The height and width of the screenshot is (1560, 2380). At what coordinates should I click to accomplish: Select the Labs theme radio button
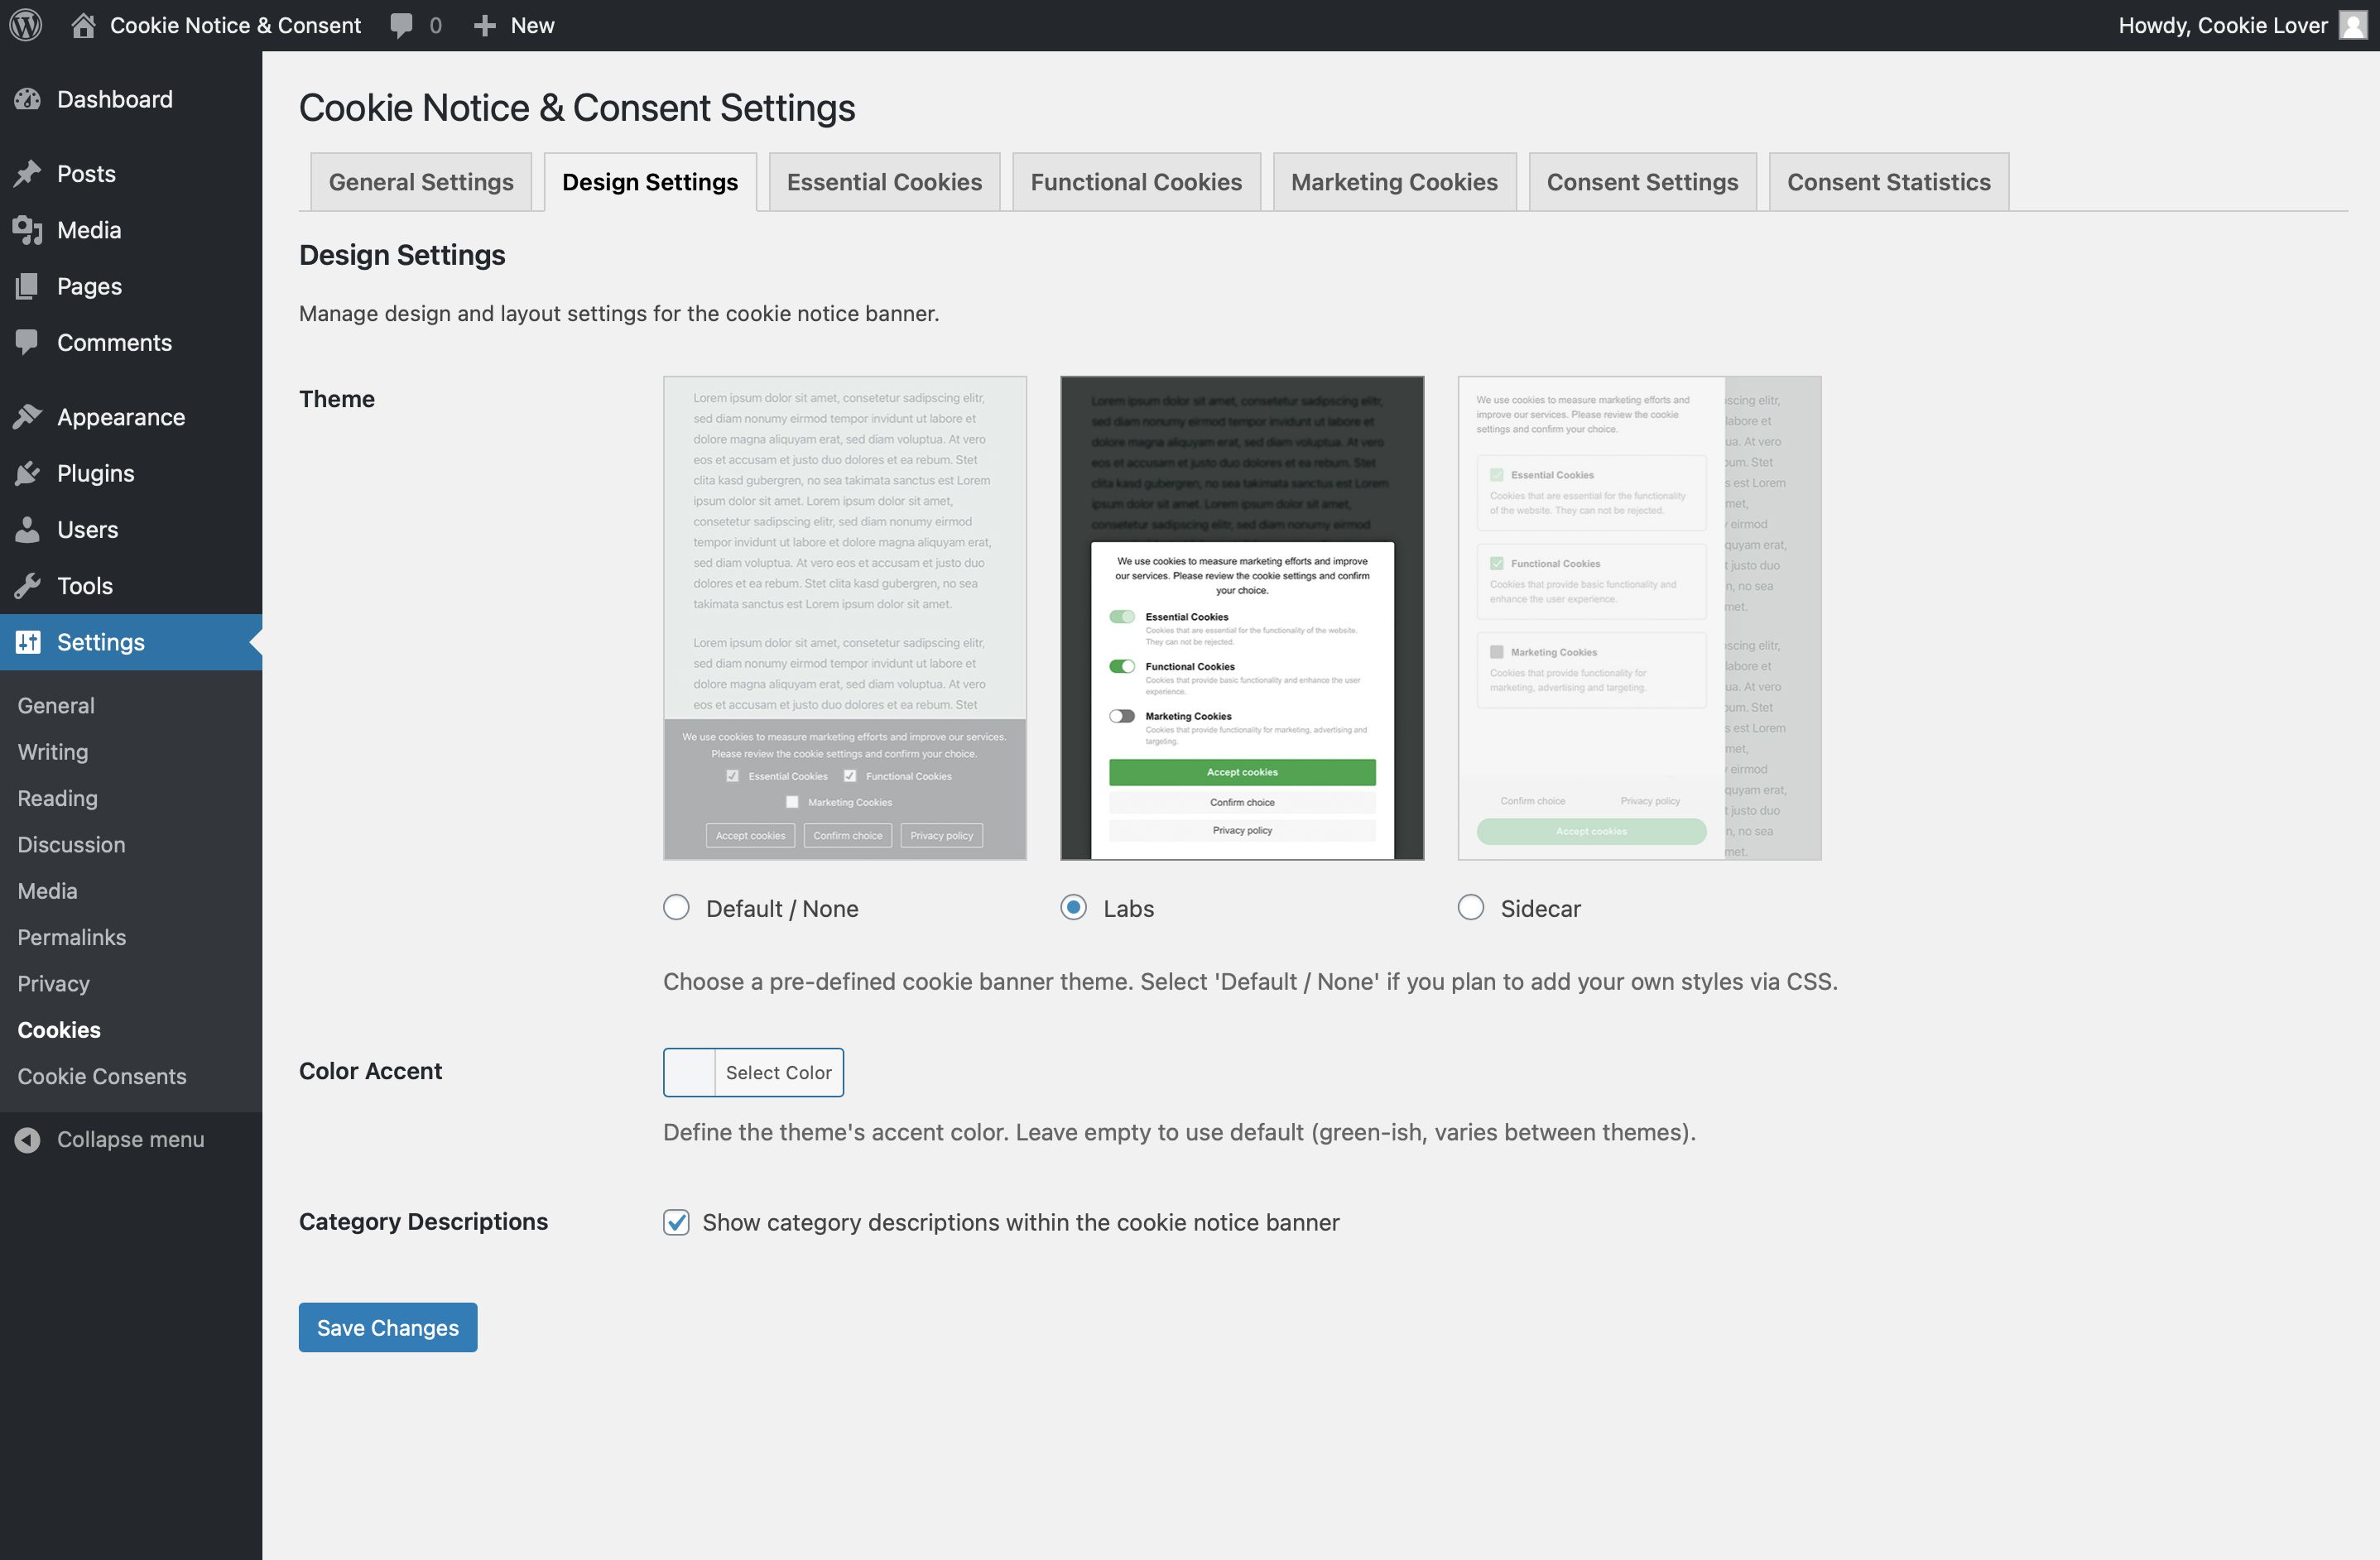[x=1073, y=907]
